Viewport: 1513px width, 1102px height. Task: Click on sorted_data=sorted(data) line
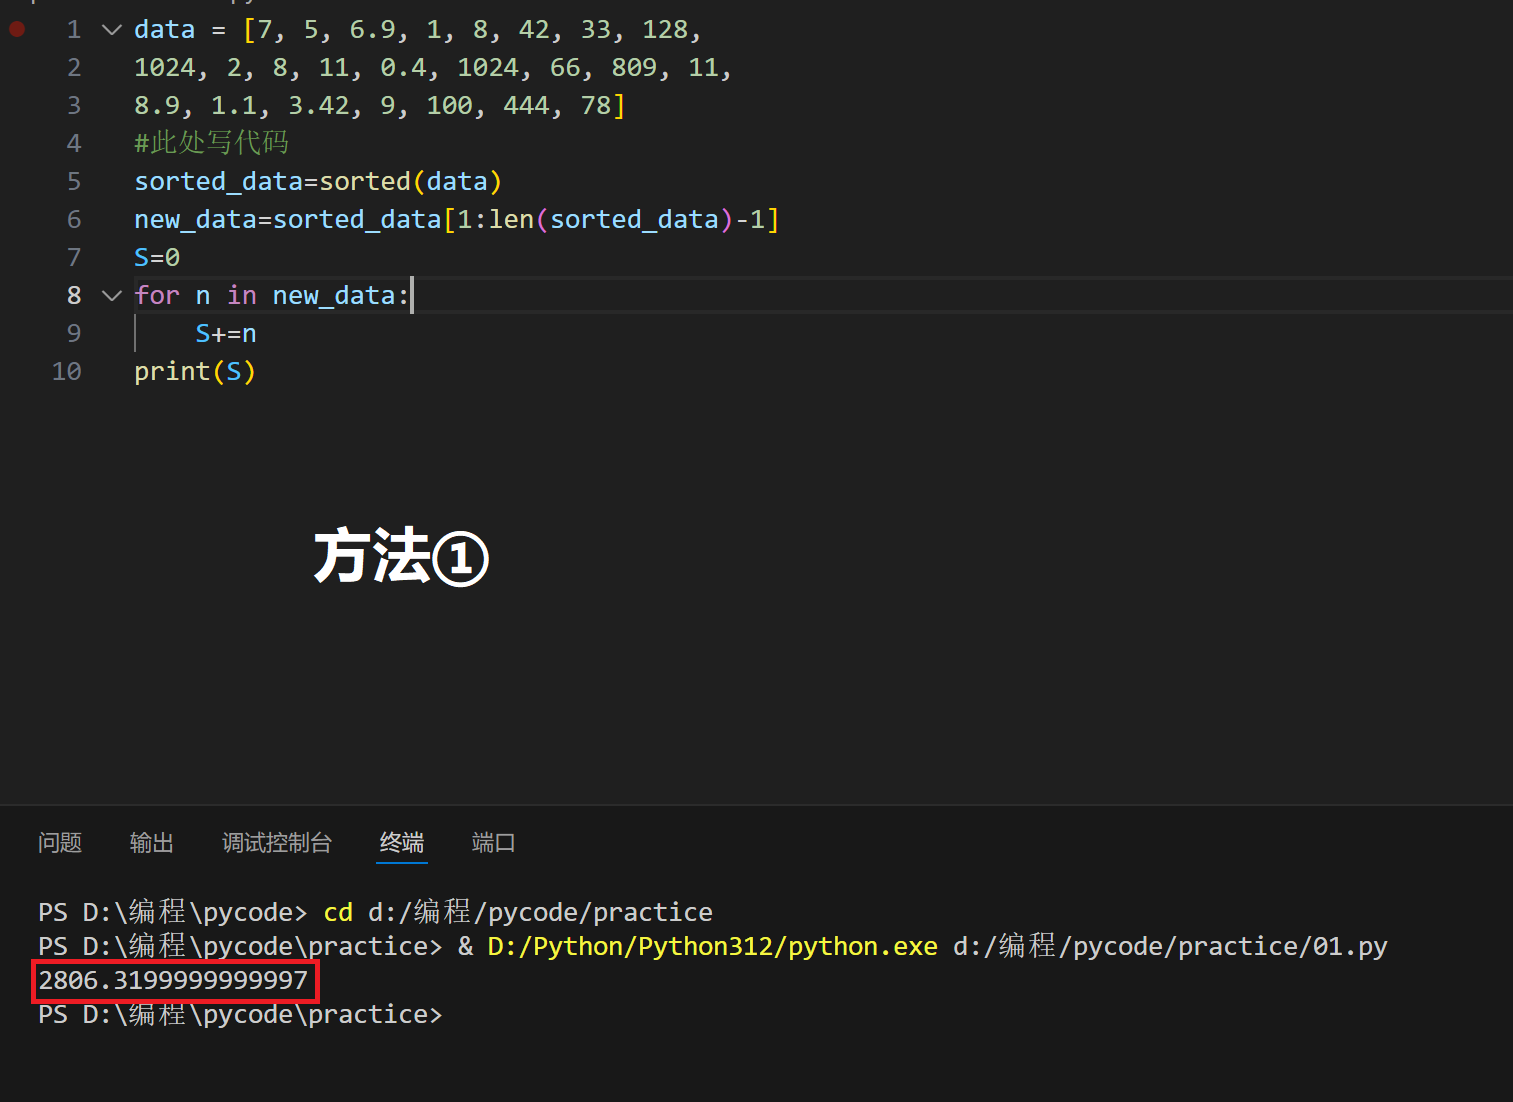(318, 181)
